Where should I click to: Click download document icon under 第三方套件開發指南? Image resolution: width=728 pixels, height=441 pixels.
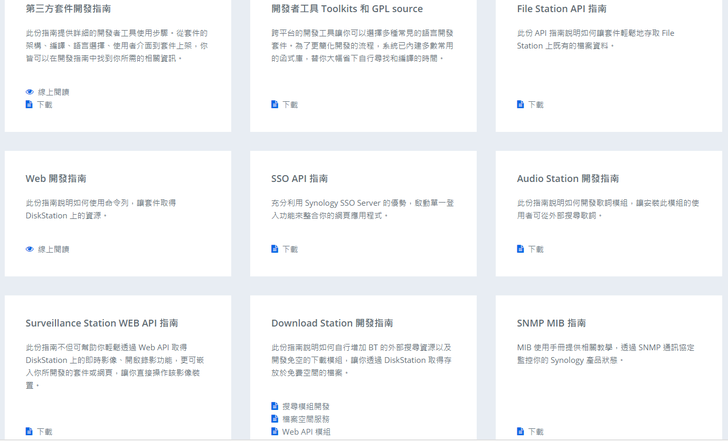[x=29, y=104]
